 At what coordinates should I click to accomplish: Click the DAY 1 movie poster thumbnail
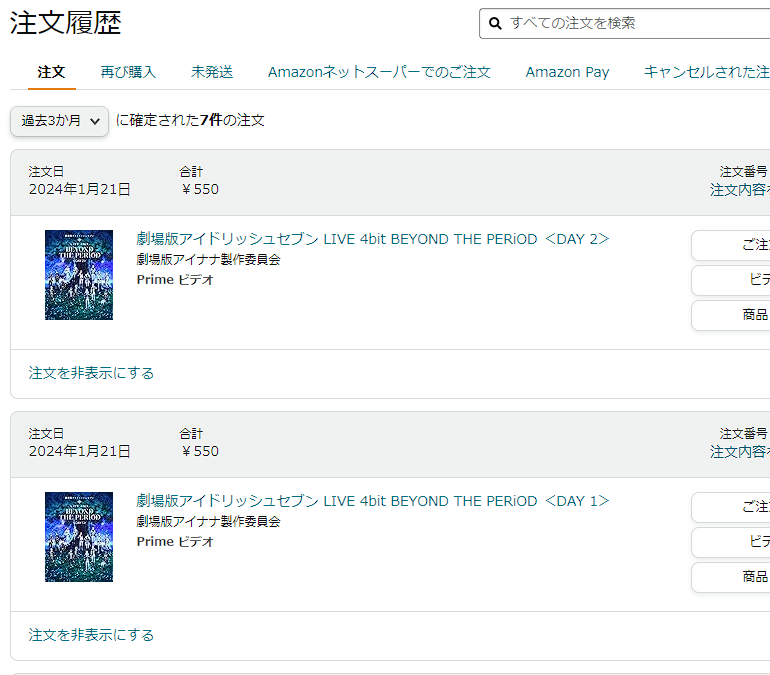coord(79,537)
